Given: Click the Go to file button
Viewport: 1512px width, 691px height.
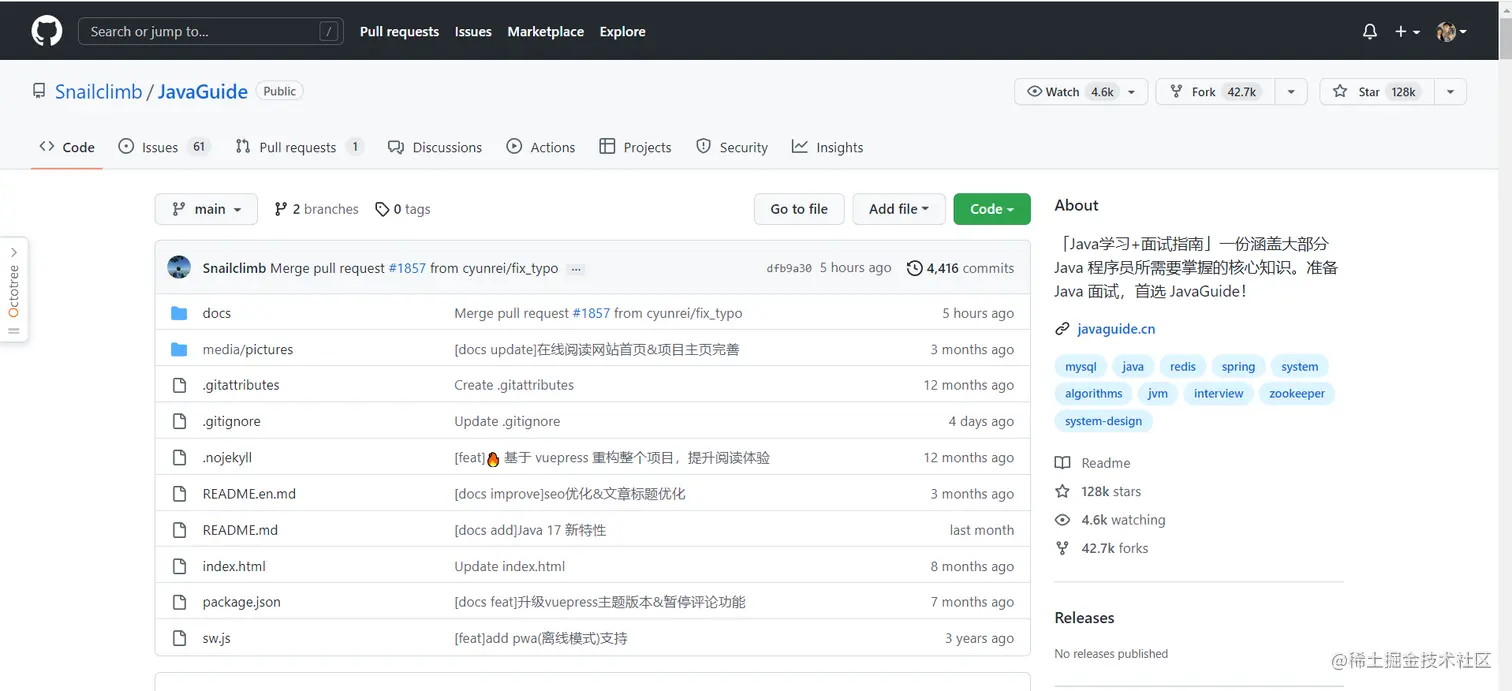Looking at the screenshot, I should [x=799, y=209].
